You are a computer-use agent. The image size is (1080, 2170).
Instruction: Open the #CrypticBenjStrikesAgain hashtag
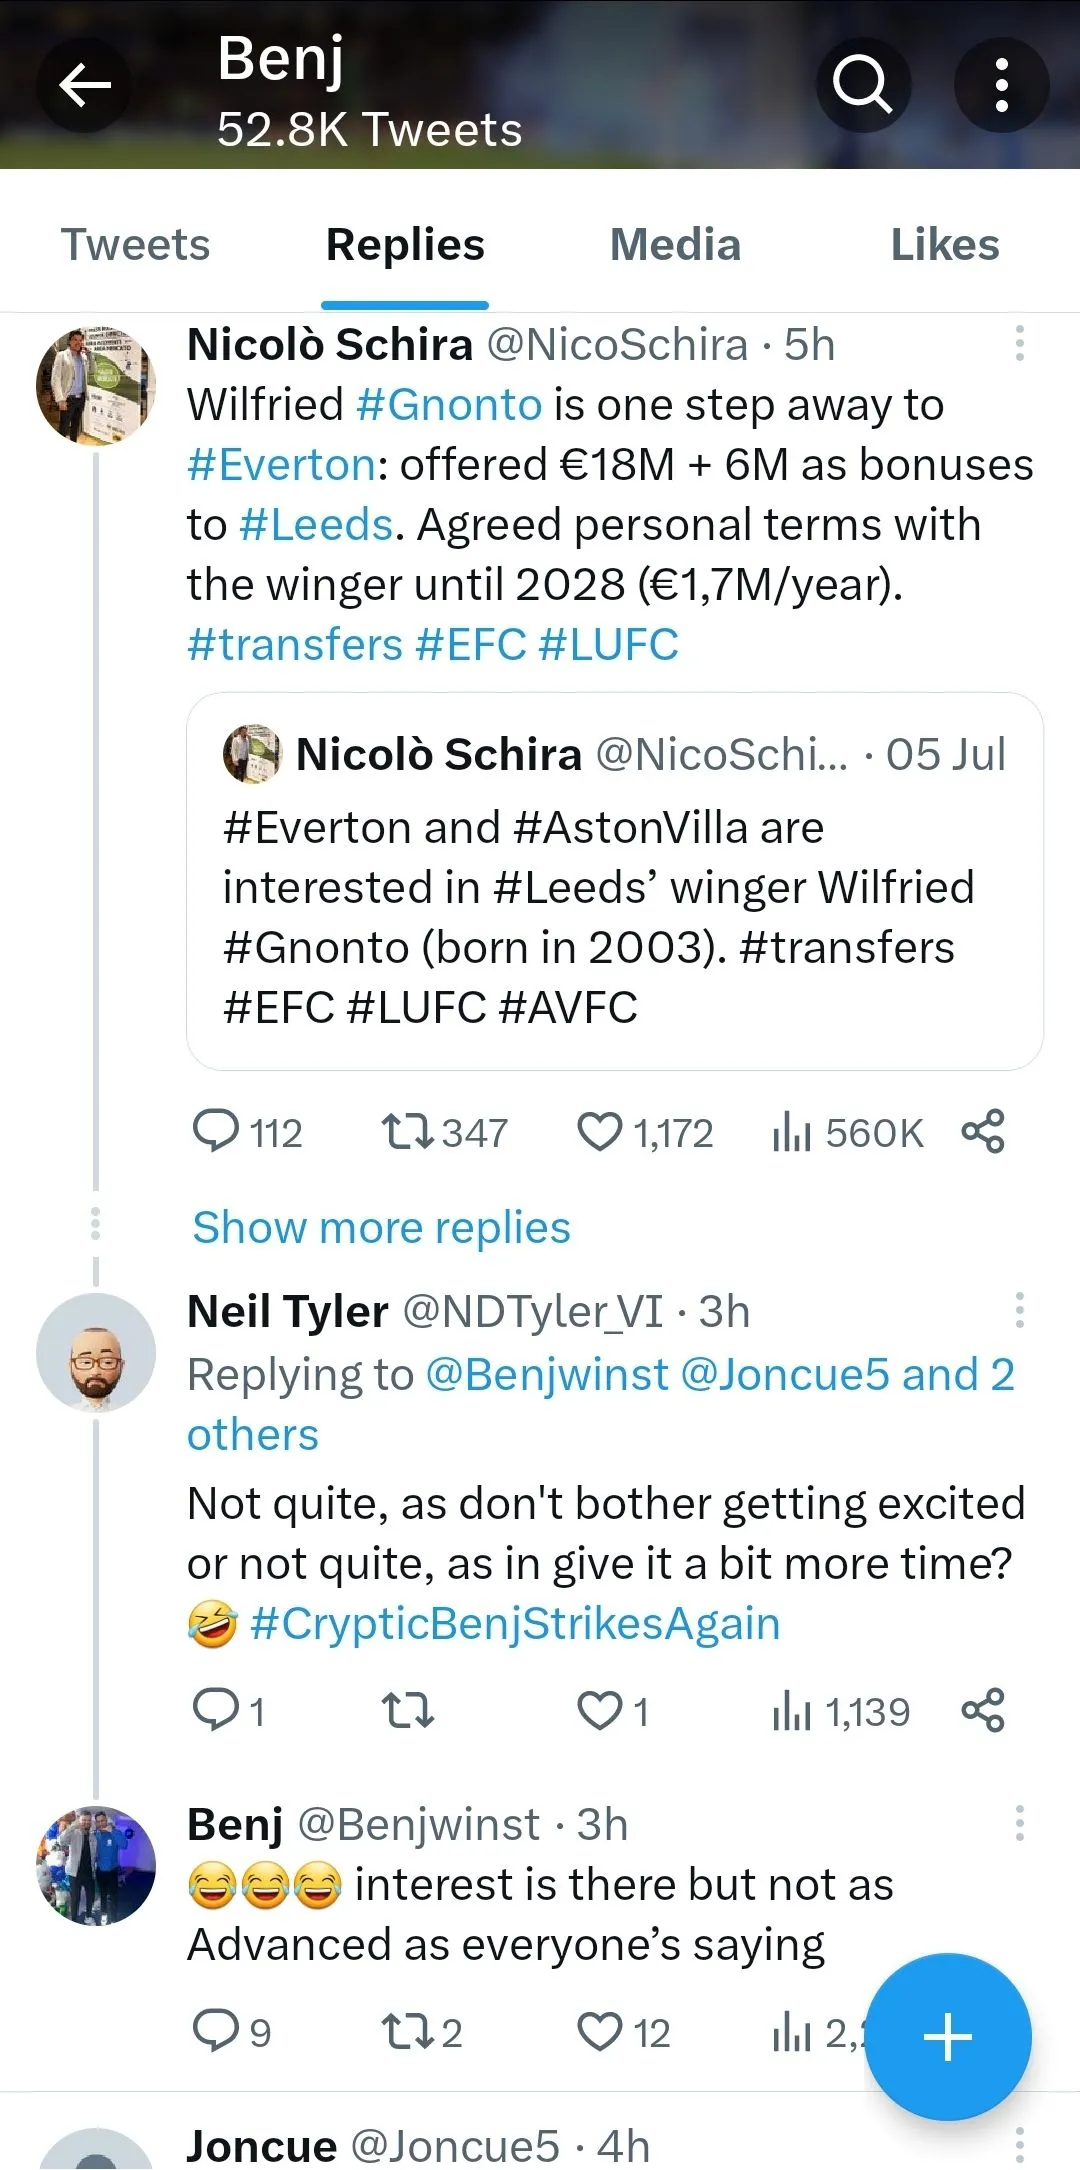[x=515, y=1624]
